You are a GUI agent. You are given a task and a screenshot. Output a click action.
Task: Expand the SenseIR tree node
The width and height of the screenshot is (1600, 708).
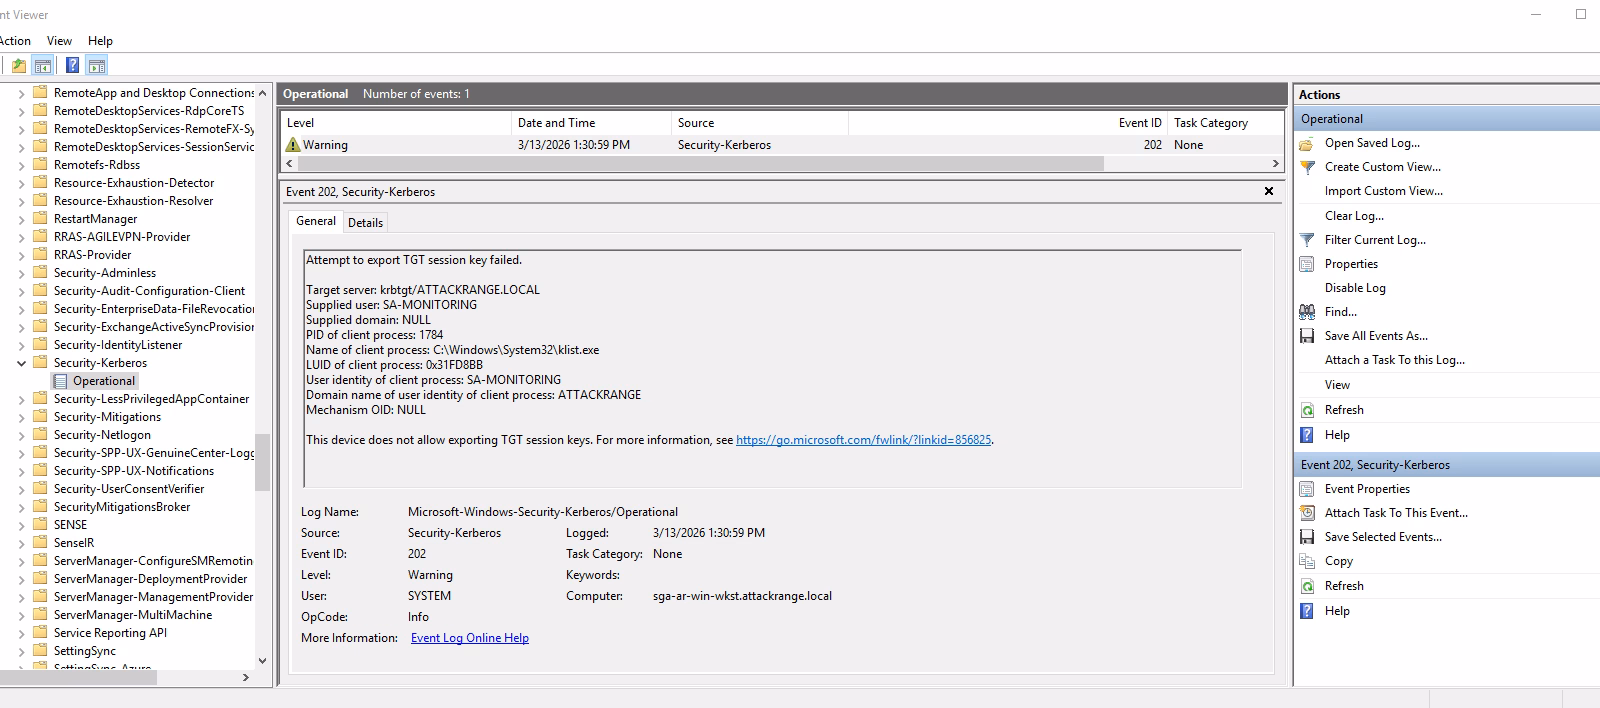(x=21, y=543)
